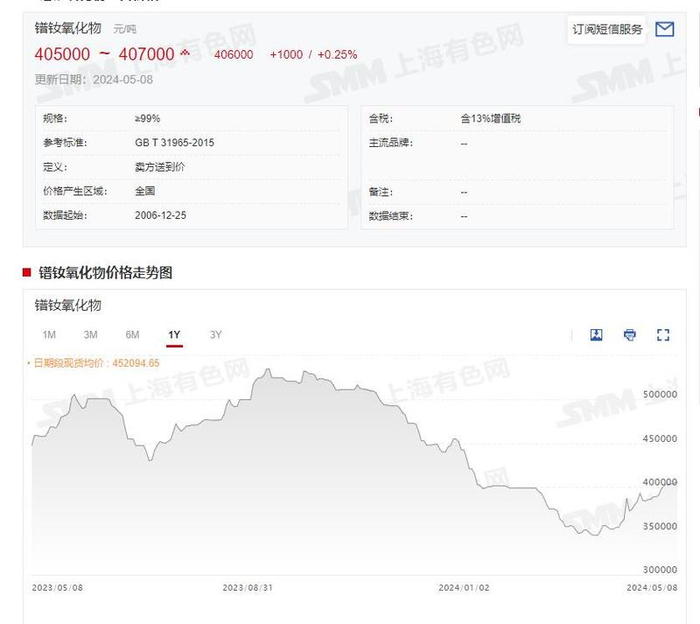The height and width of the screenshot is (624, 700).
Task: Click the GB T 31965-2015 standard value
Action: 174,143
